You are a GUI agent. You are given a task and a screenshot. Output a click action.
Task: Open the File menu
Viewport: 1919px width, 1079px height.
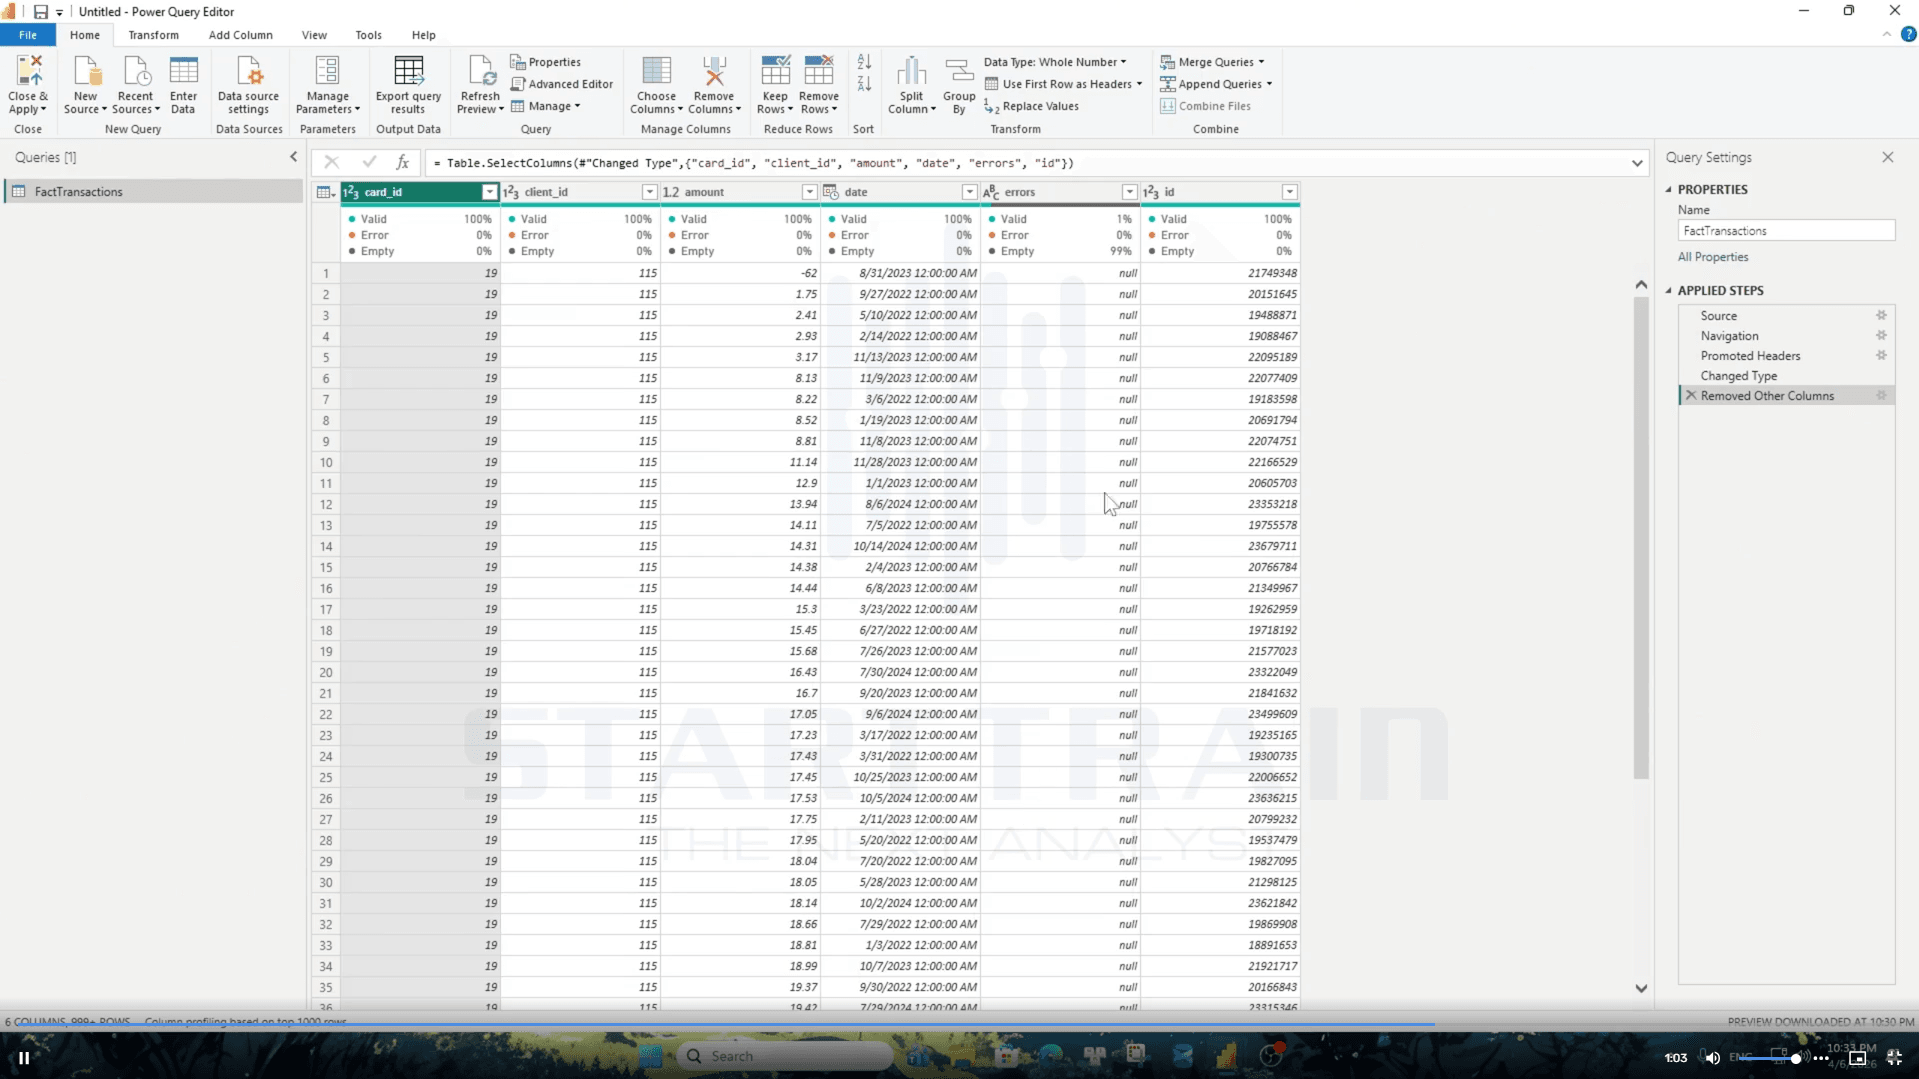[x=28, y=35]
